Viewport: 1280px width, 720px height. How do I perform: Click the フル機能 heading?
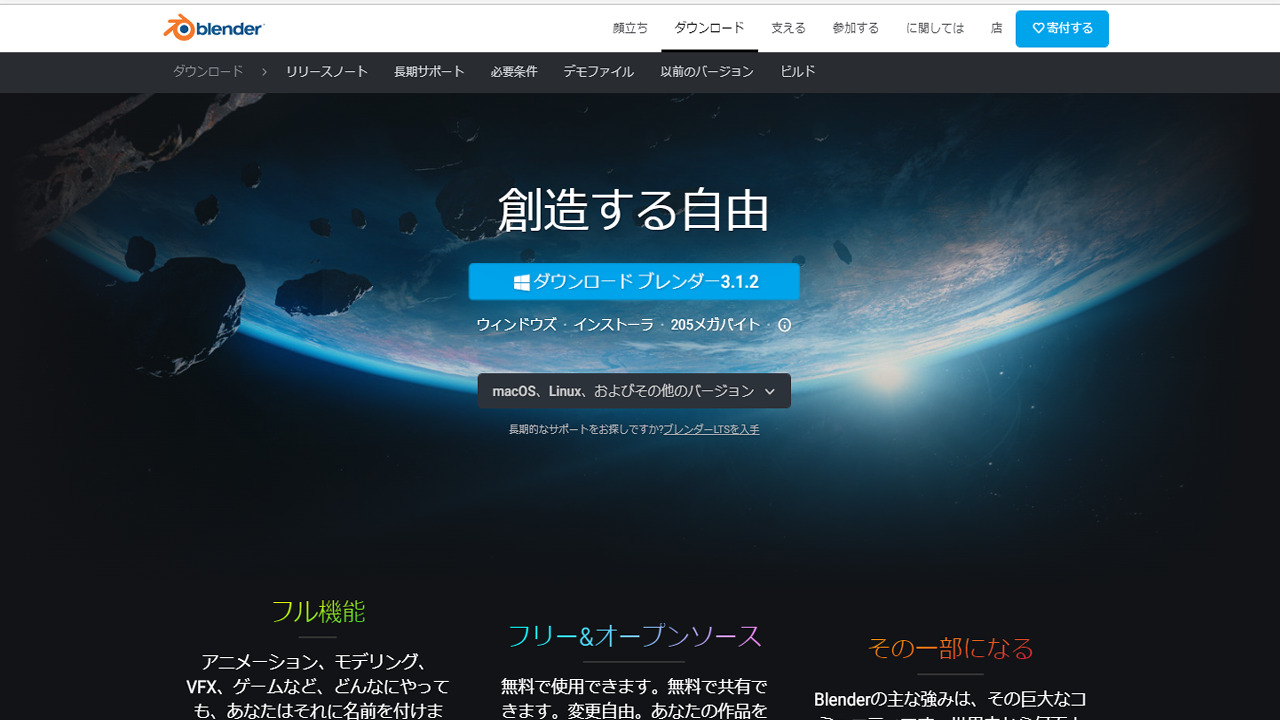click(x=318, y=611)
